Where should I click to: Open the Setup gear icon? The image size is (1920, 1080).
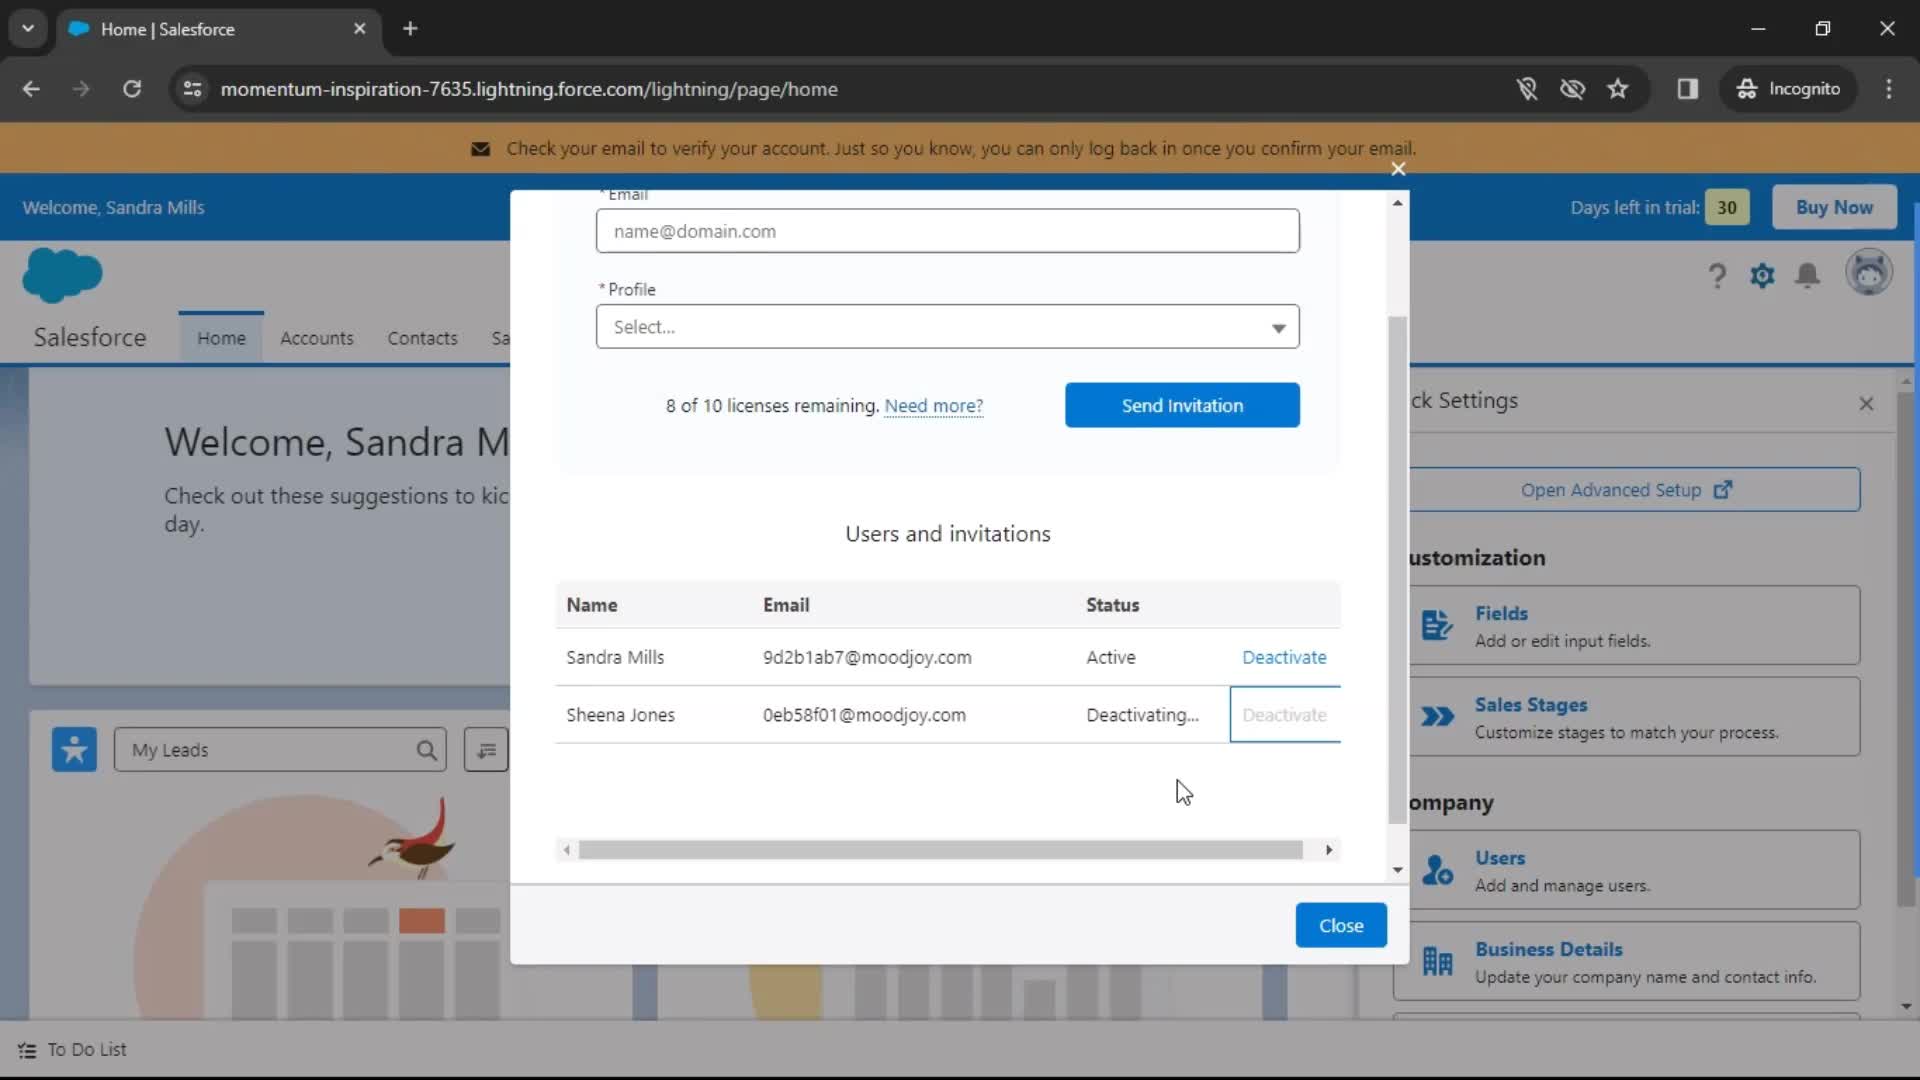tap(1762, 275)
